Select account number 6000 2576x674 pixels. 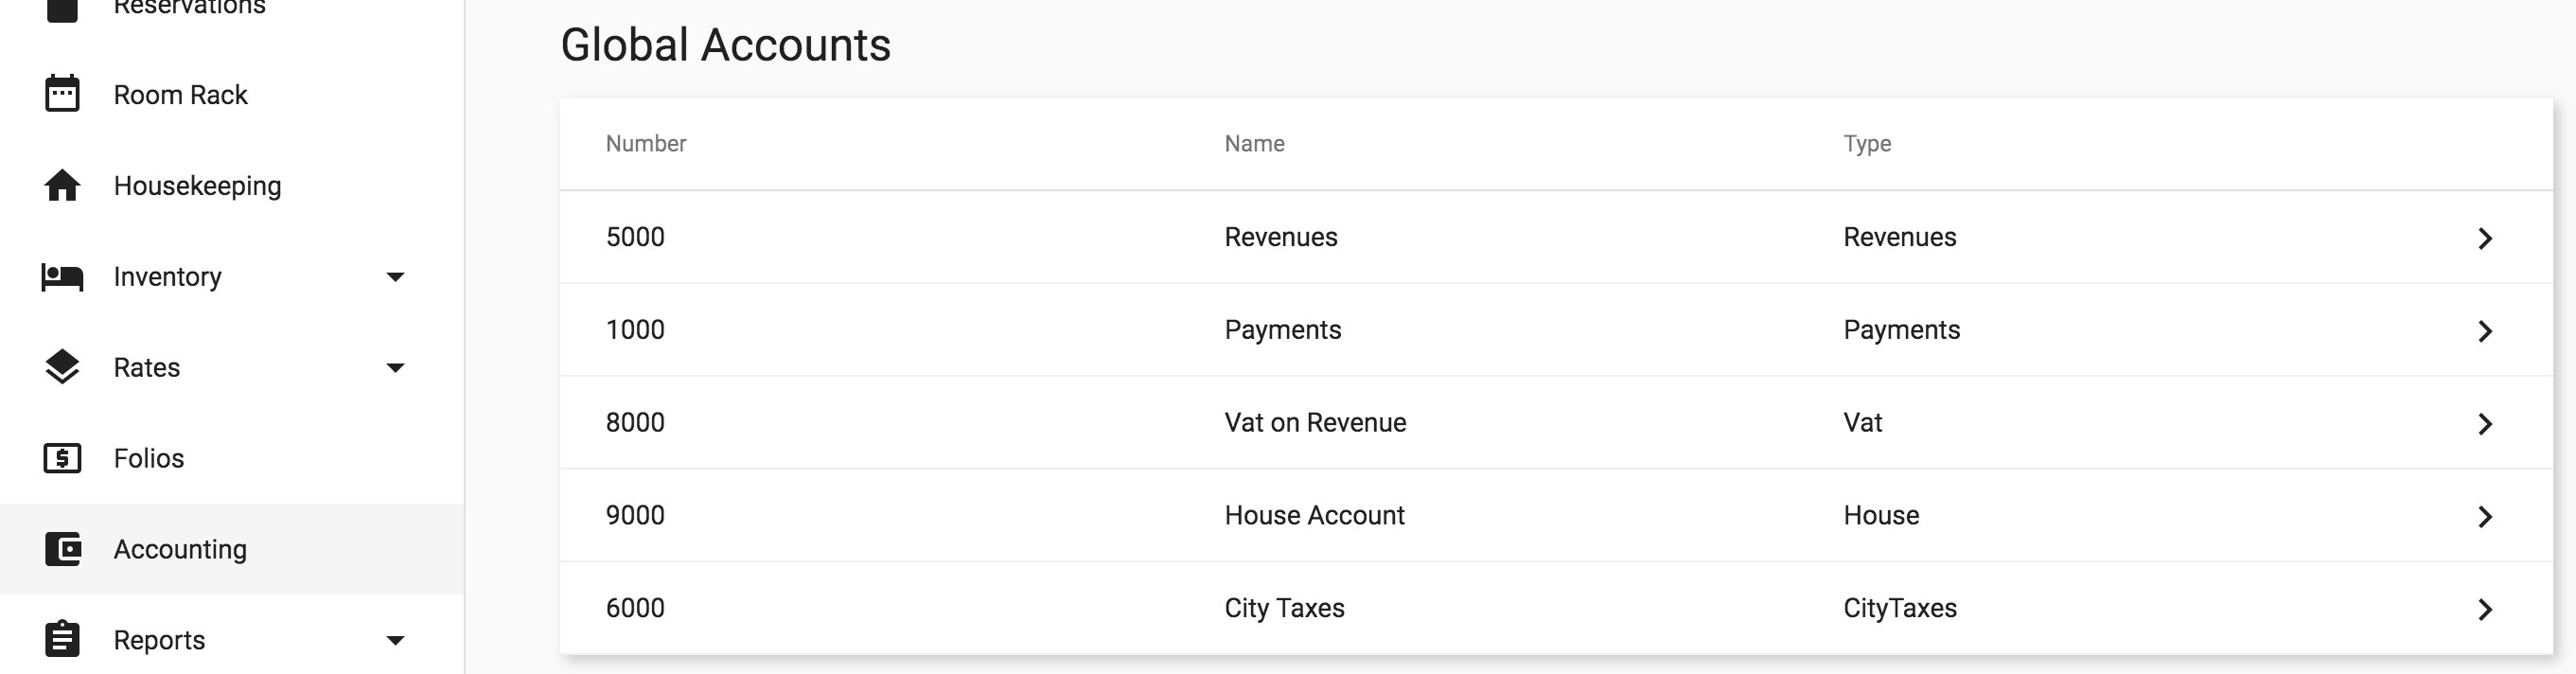635,609
